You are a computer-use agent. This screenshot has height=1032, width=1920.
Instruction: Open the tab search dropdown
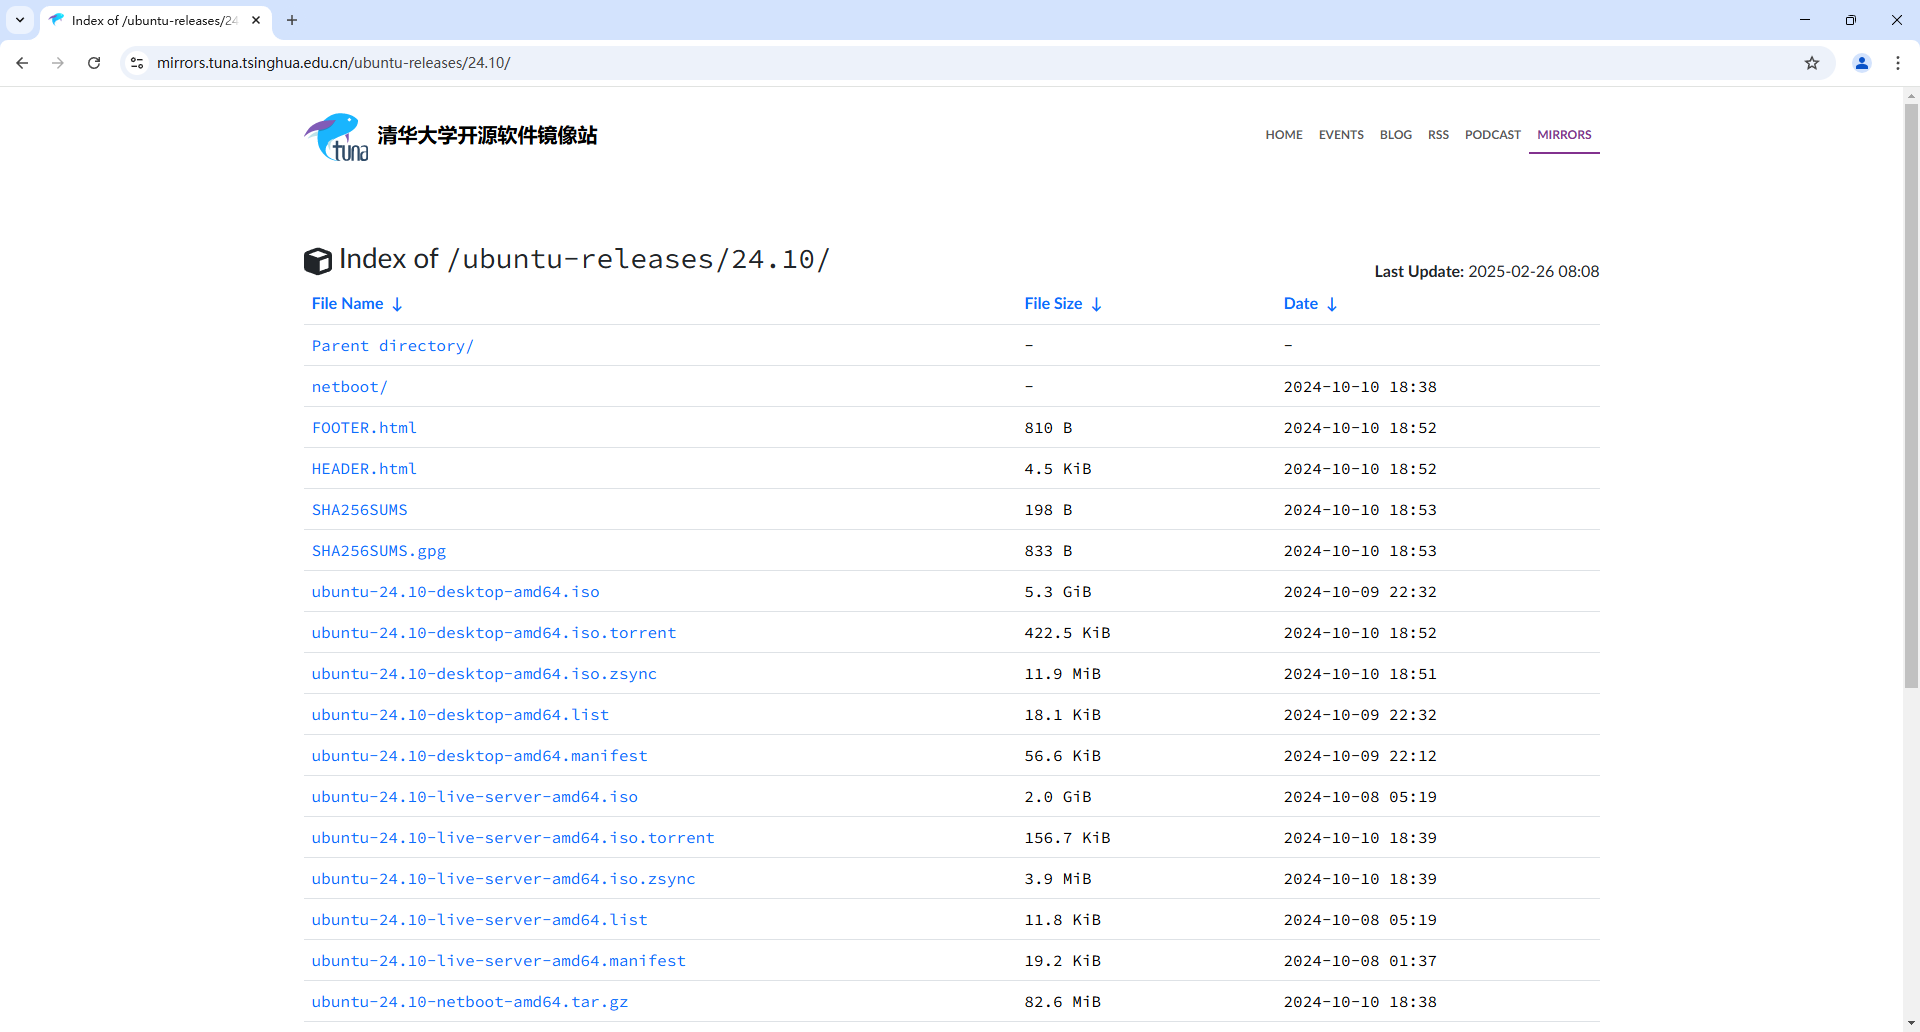20,20
